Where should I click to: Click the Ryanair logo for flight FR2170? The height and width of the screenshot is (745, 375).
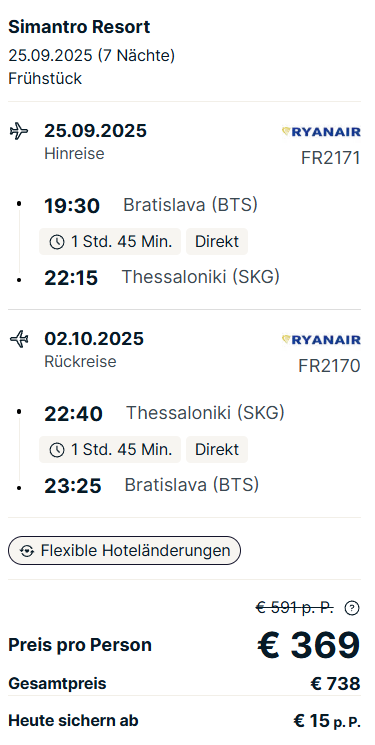pos(321,340)
